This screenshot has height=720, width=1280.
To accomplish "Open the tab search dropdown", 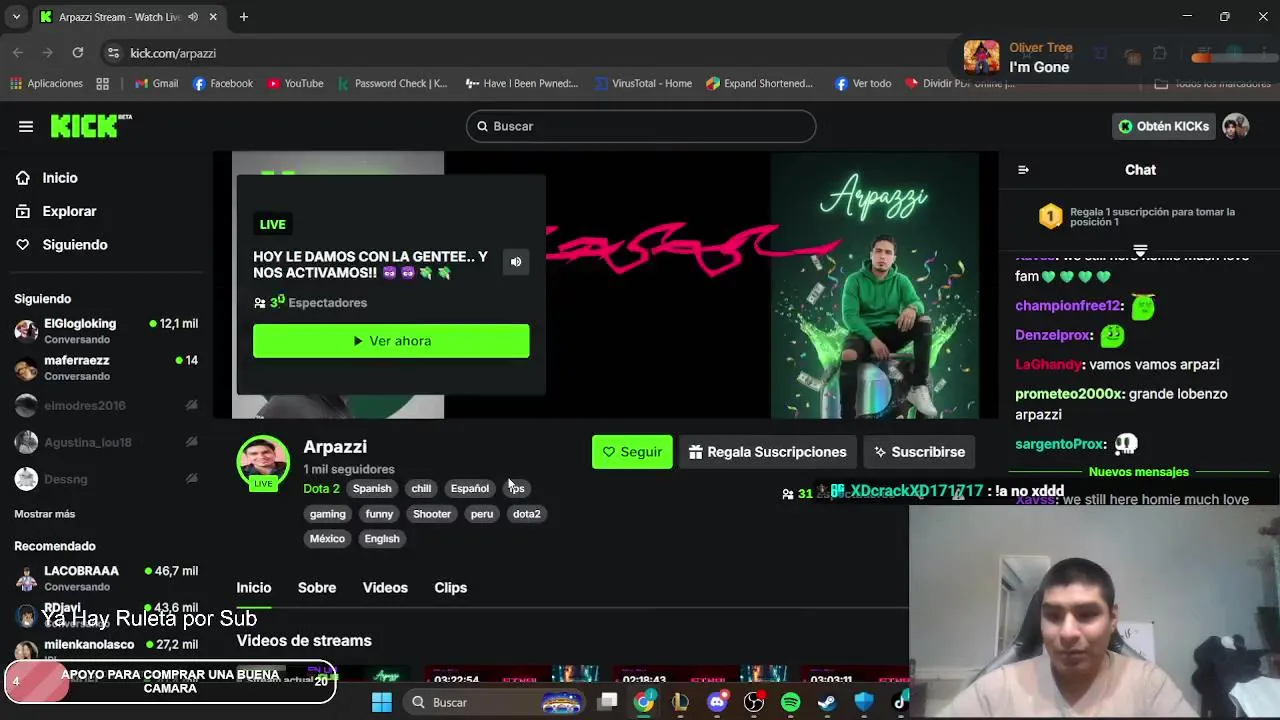I will pos(16,17).
